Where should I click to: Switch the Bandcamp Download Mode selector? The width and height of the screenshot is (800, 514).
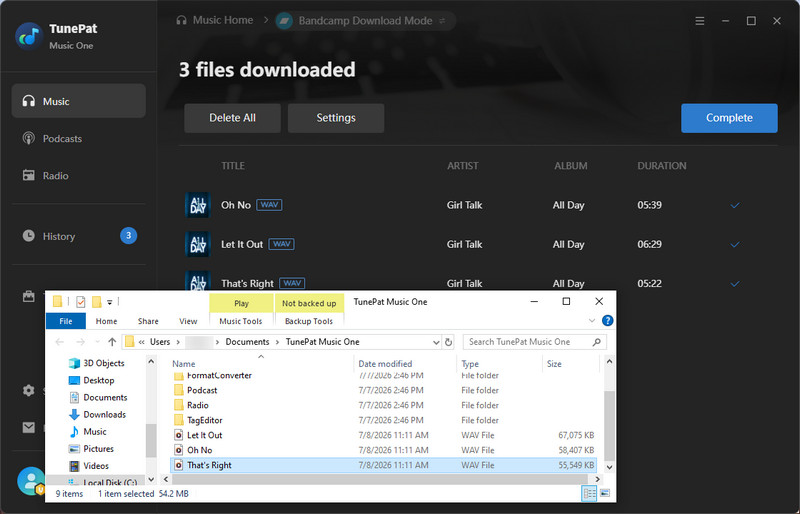(365, 21)
